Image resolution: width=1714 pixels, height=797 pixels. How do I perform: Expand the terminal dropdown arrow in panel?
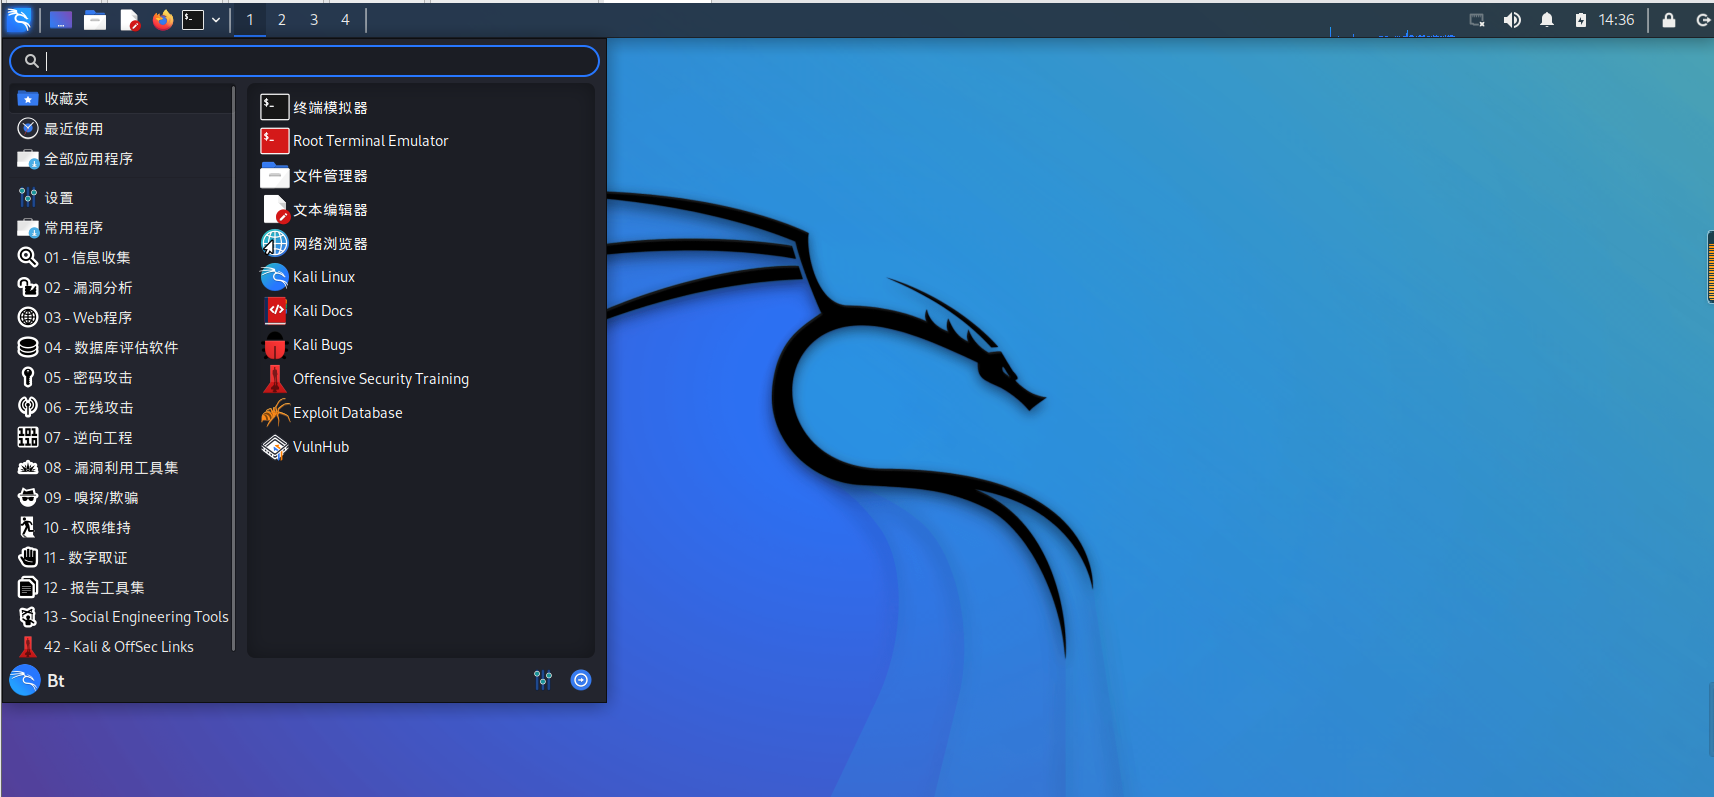pyautogui.click(x=216, y=20)
